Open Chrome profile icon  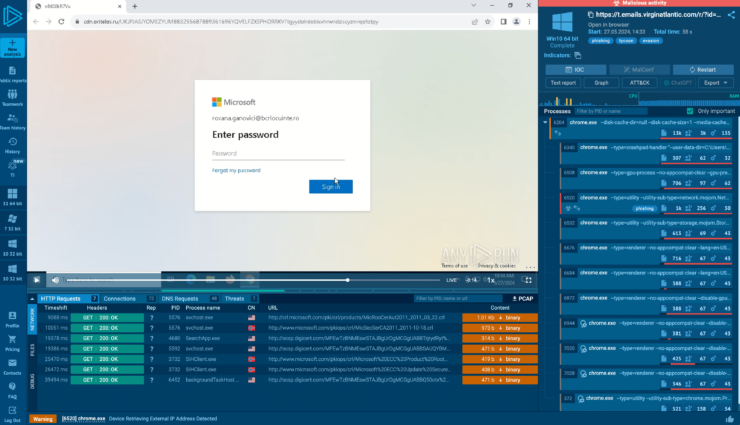click(x=516, y=22)
